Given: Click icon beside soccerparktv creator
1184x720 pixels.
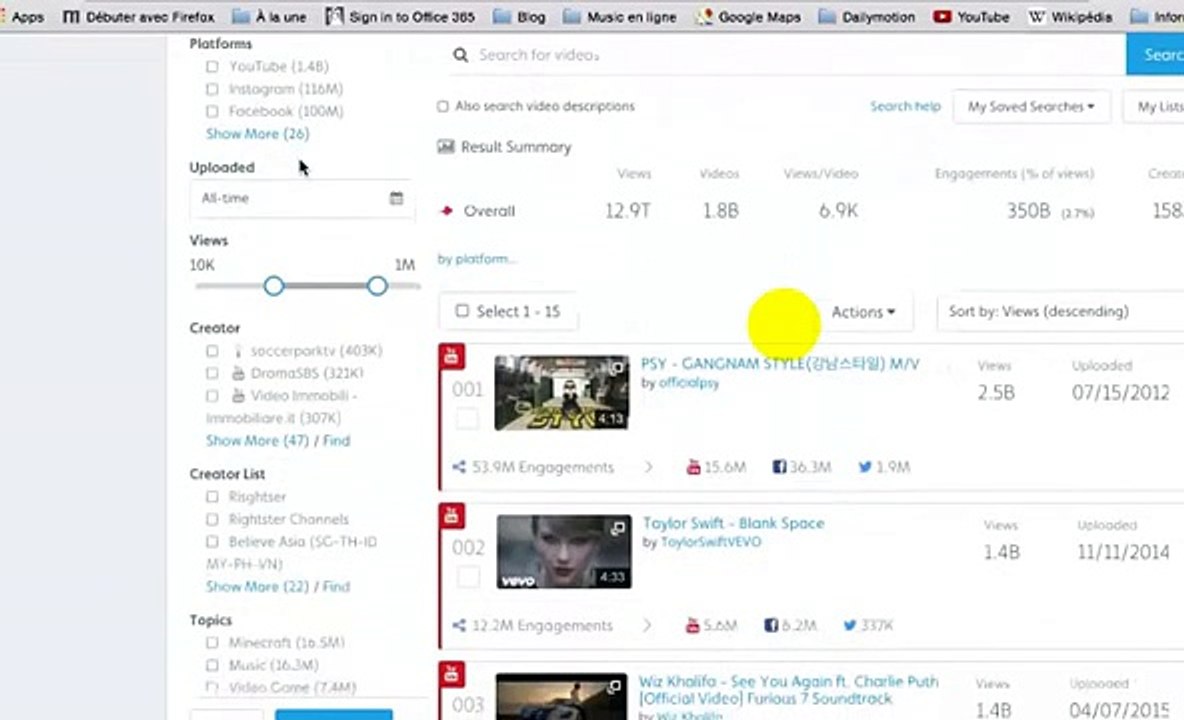Looking at the screenshot, I should [x=238, y=351].
